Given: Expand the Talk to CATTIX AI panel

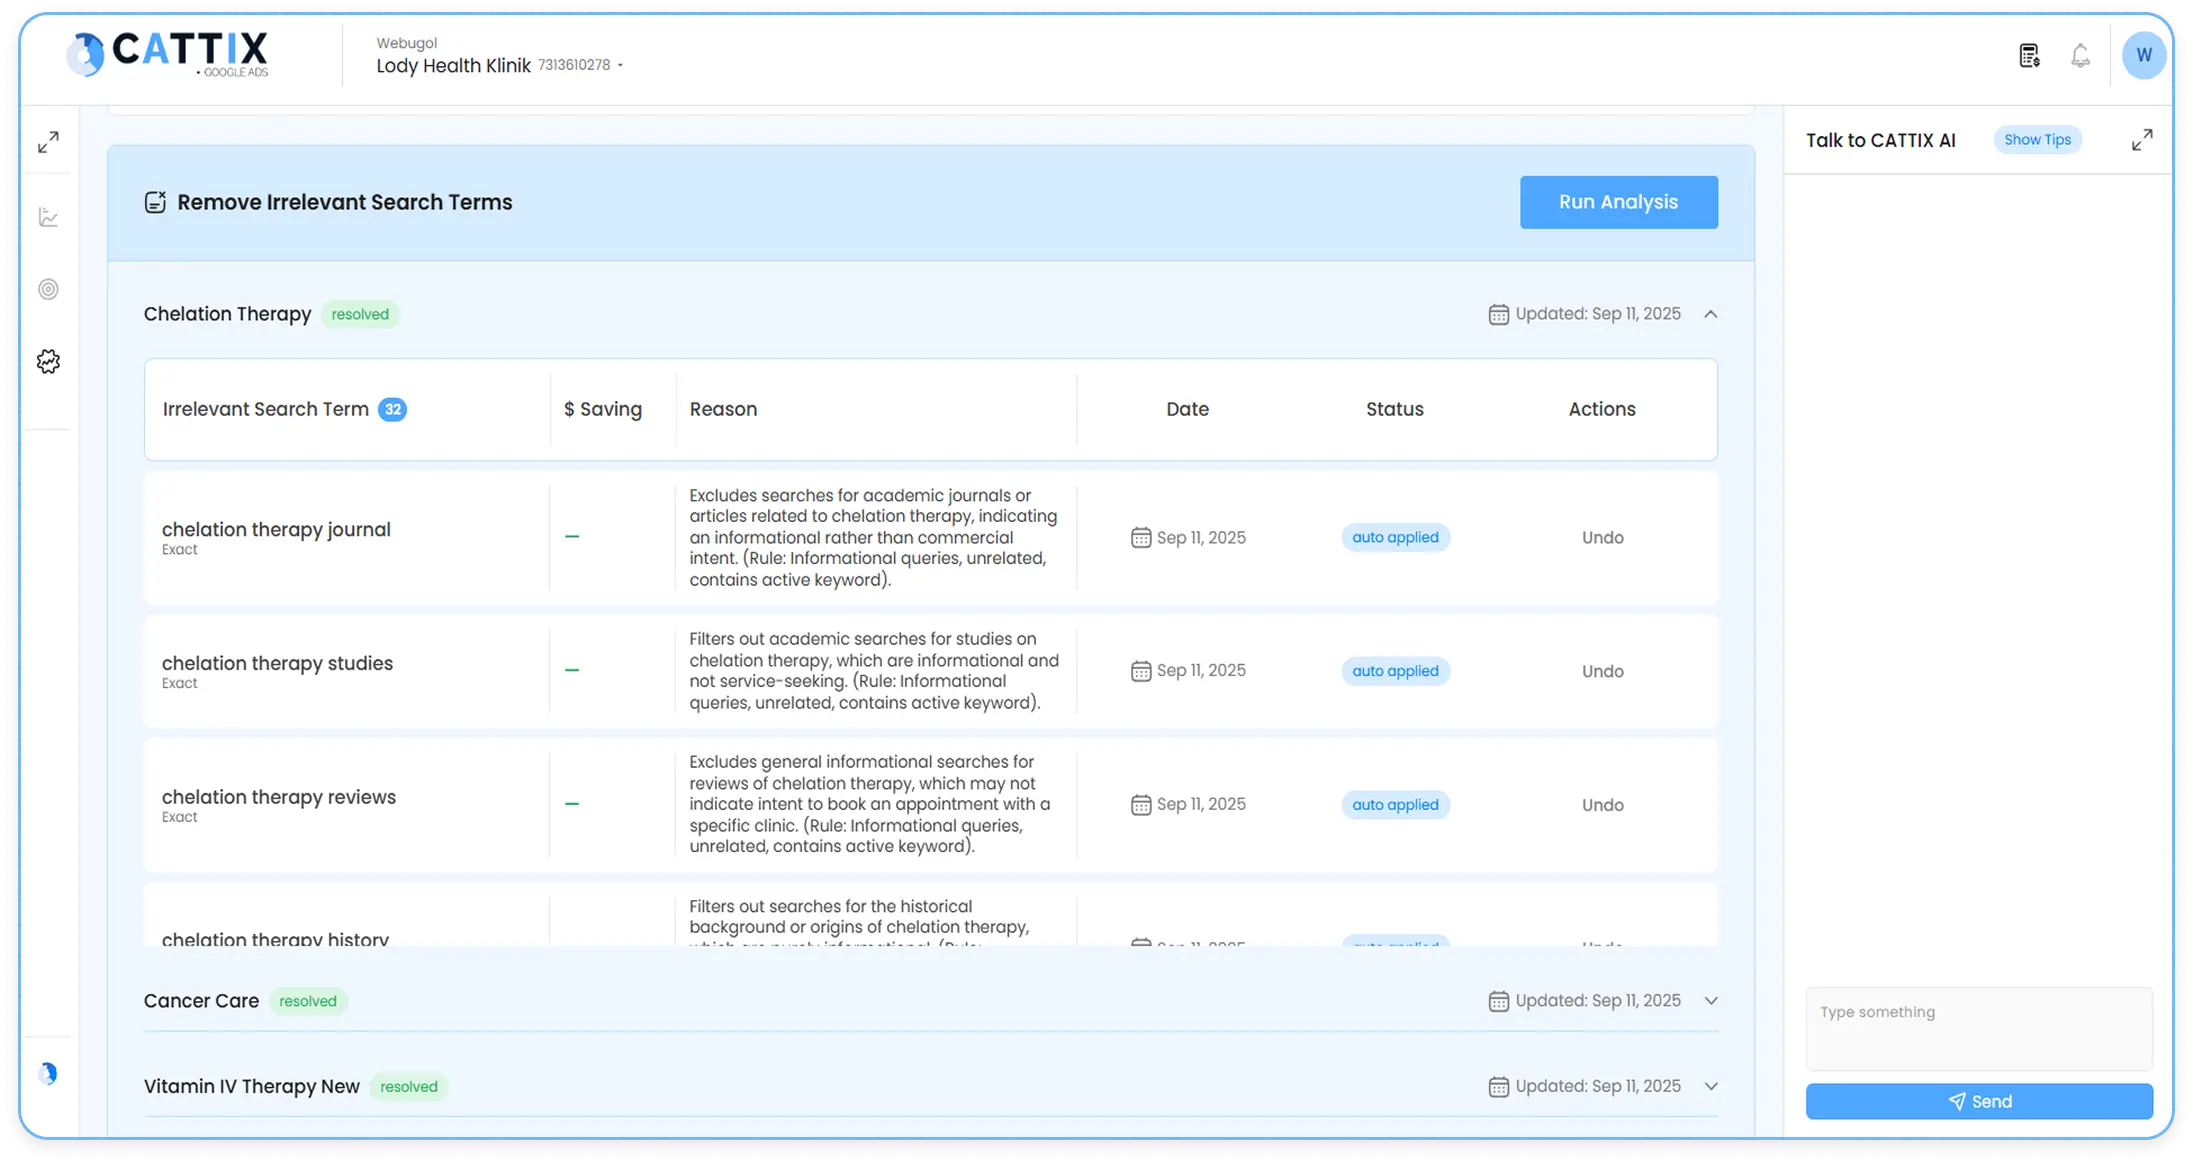Looking at the screenshot, I should tap(2142, 139).
